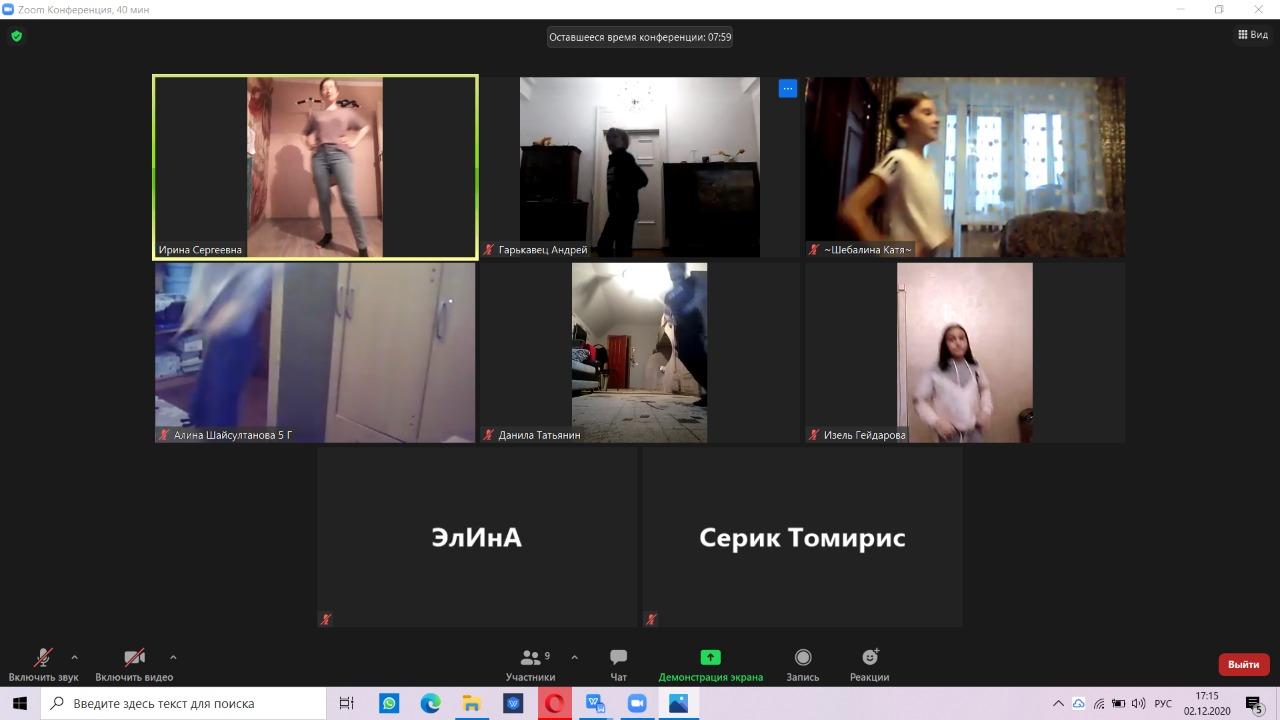Start recording with the Запись button
Viewport: 1280px width, 720px height.
(802, 664)
